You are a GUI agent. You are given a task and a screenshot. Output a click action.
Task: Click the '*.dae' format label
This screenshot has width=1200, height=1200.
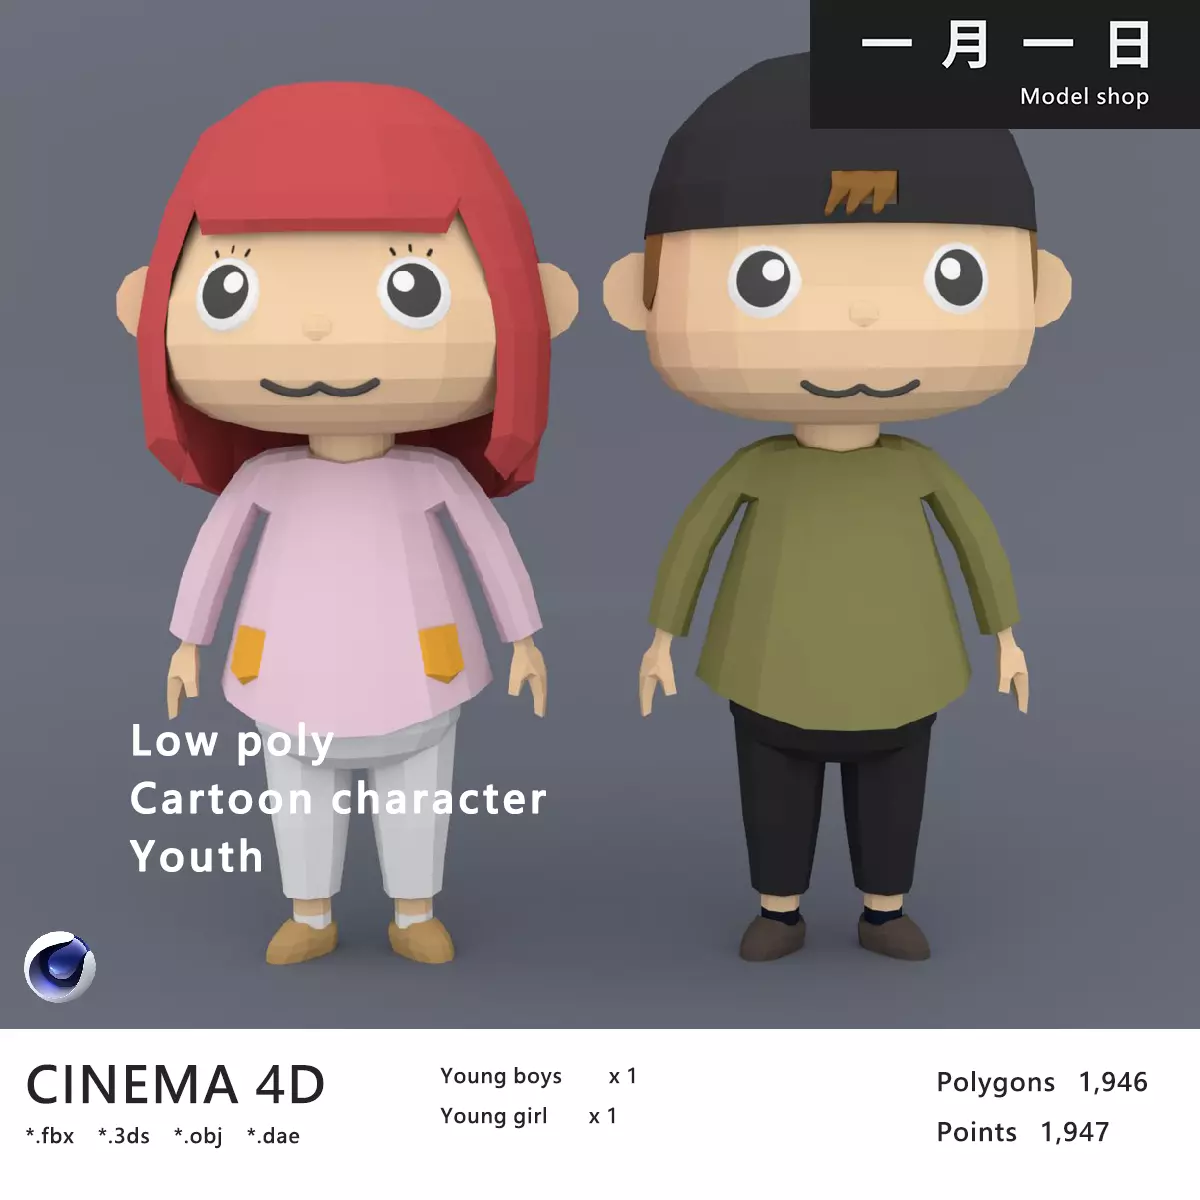point(273,1136)
